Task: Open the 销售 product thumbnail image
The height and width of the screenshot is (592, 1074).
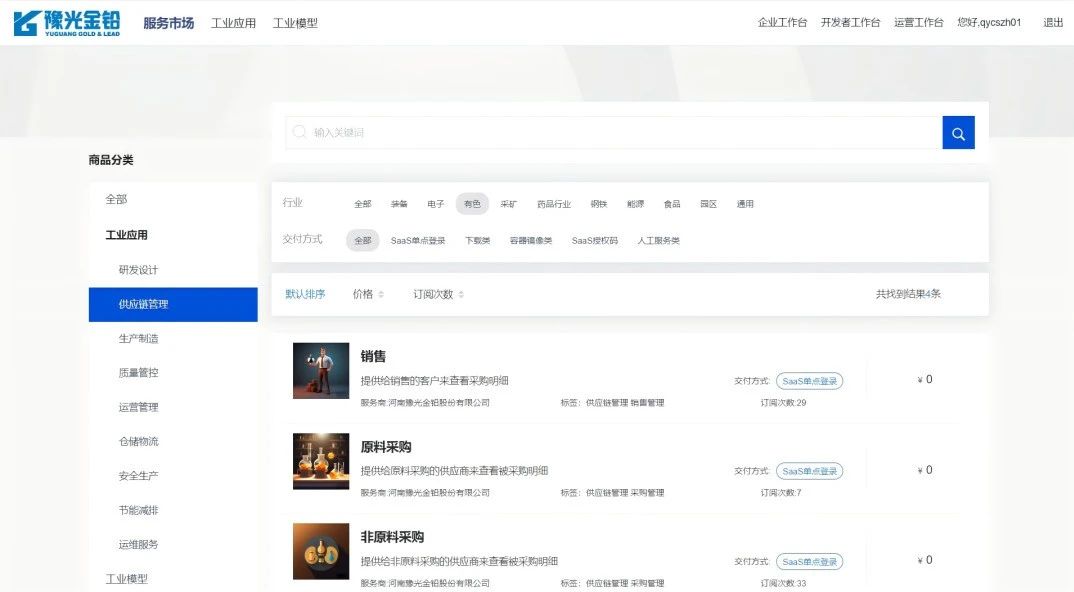Action: (321, 371)
